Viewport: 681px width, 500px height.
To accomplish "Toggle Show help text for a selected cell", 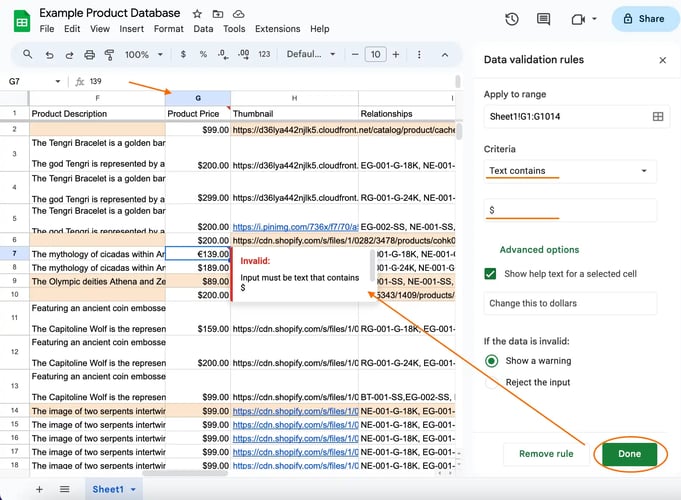I will (x=490, y=274).
